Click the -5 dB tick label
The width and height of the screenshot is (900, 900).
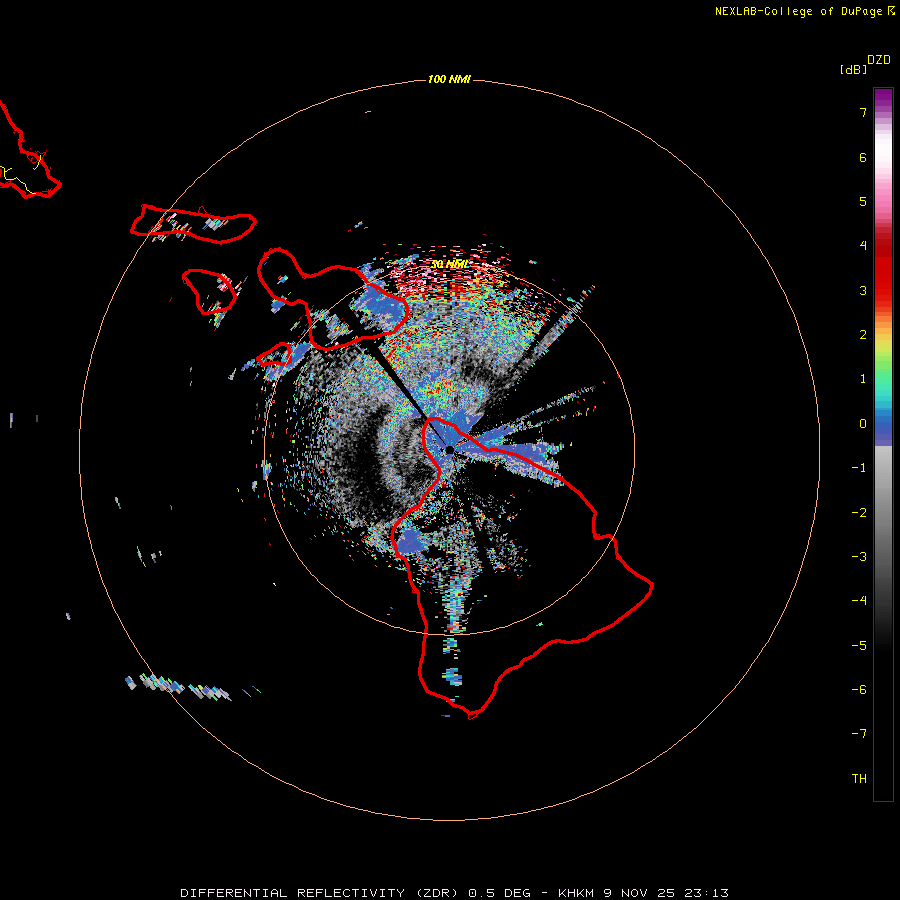click(x=859, y=646)
